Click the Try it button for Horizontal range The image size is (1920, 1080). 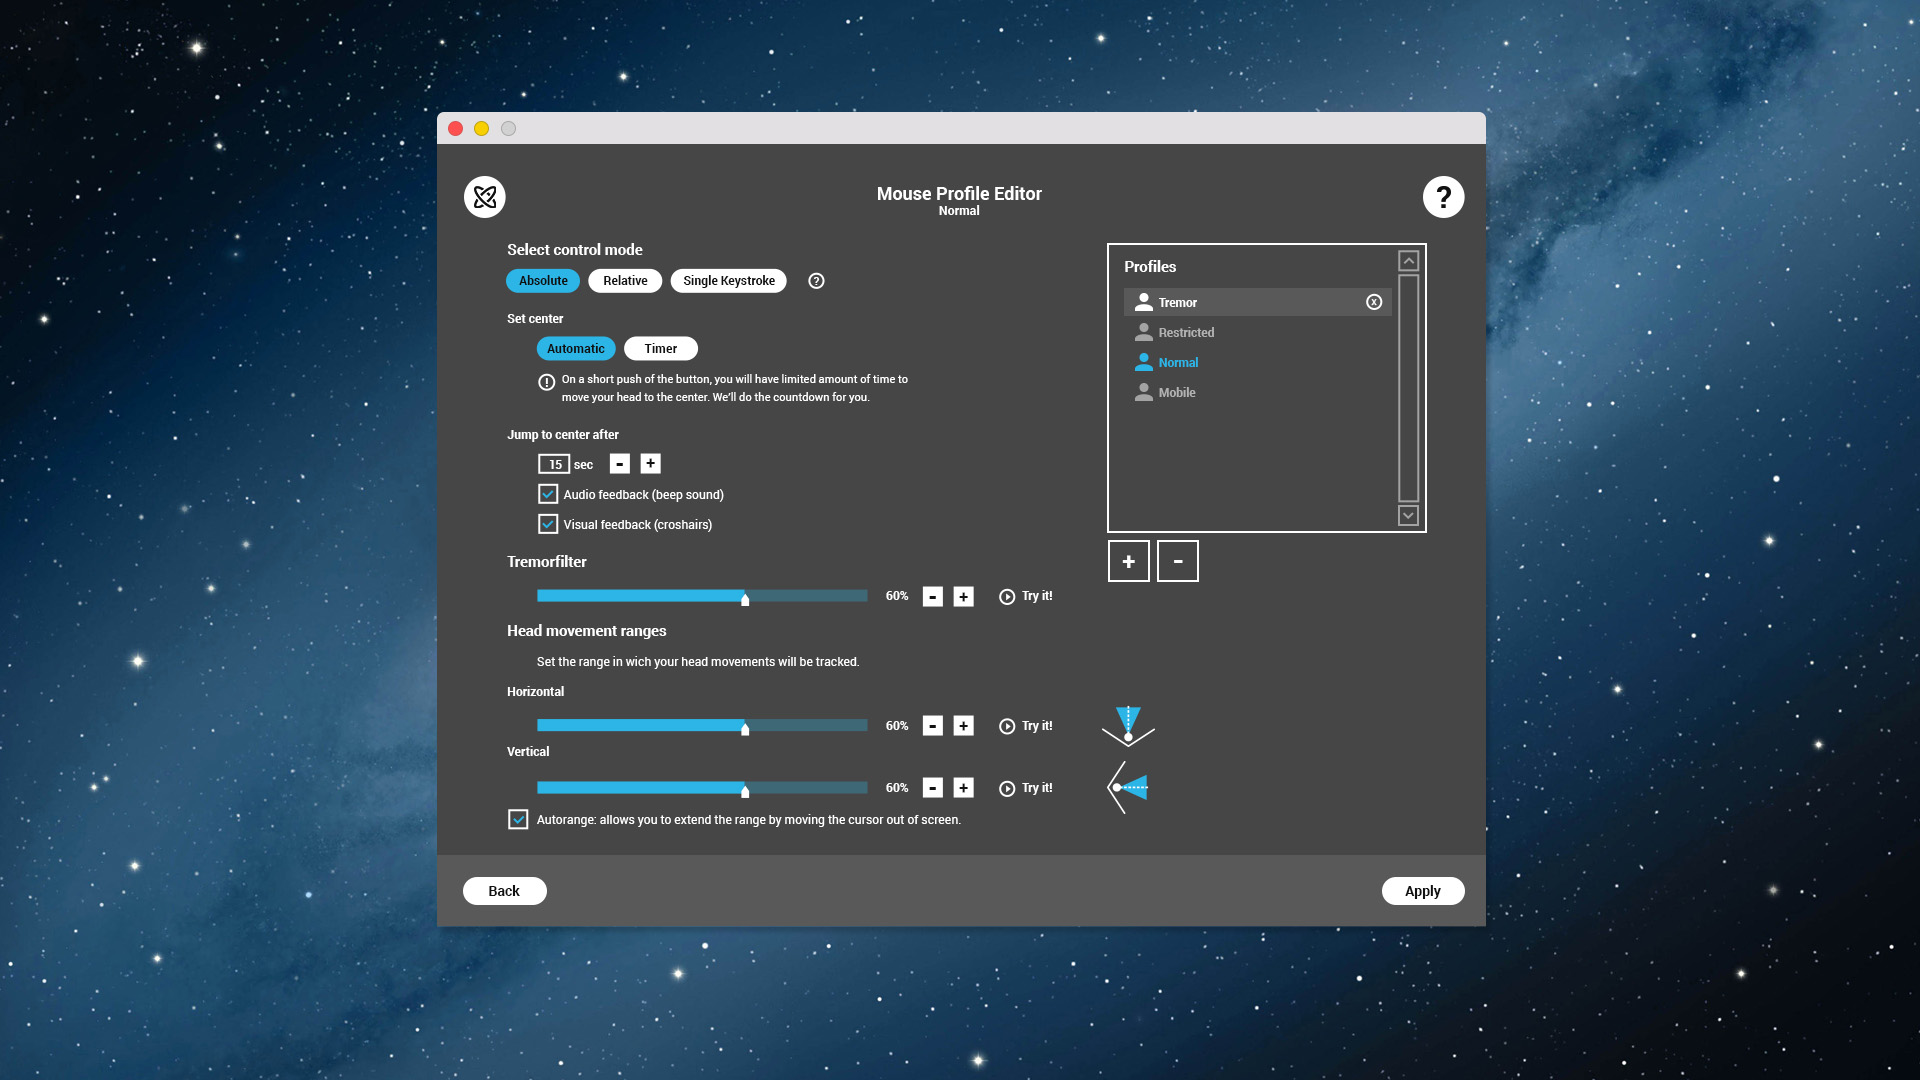tap(1025, 725)
